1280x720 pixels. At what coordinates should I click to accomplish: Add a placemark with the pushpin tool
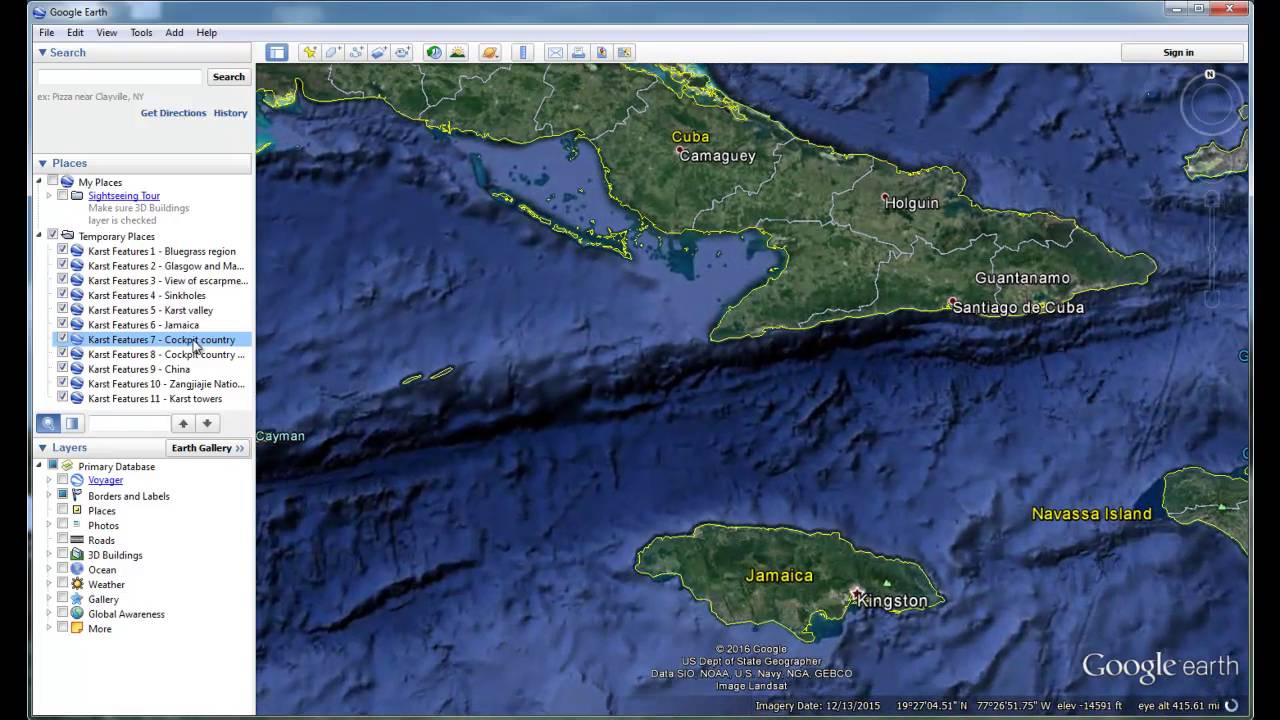point(310,53)
